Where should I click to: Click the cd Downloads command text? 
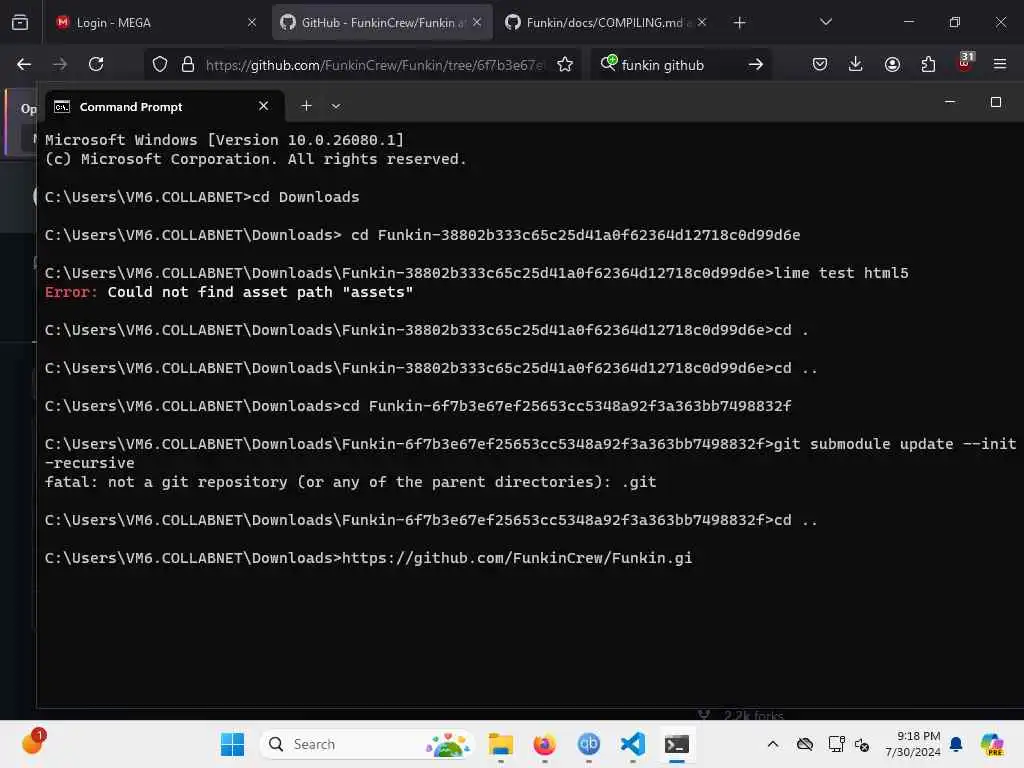pyautogui.click(x=306, y=197)
